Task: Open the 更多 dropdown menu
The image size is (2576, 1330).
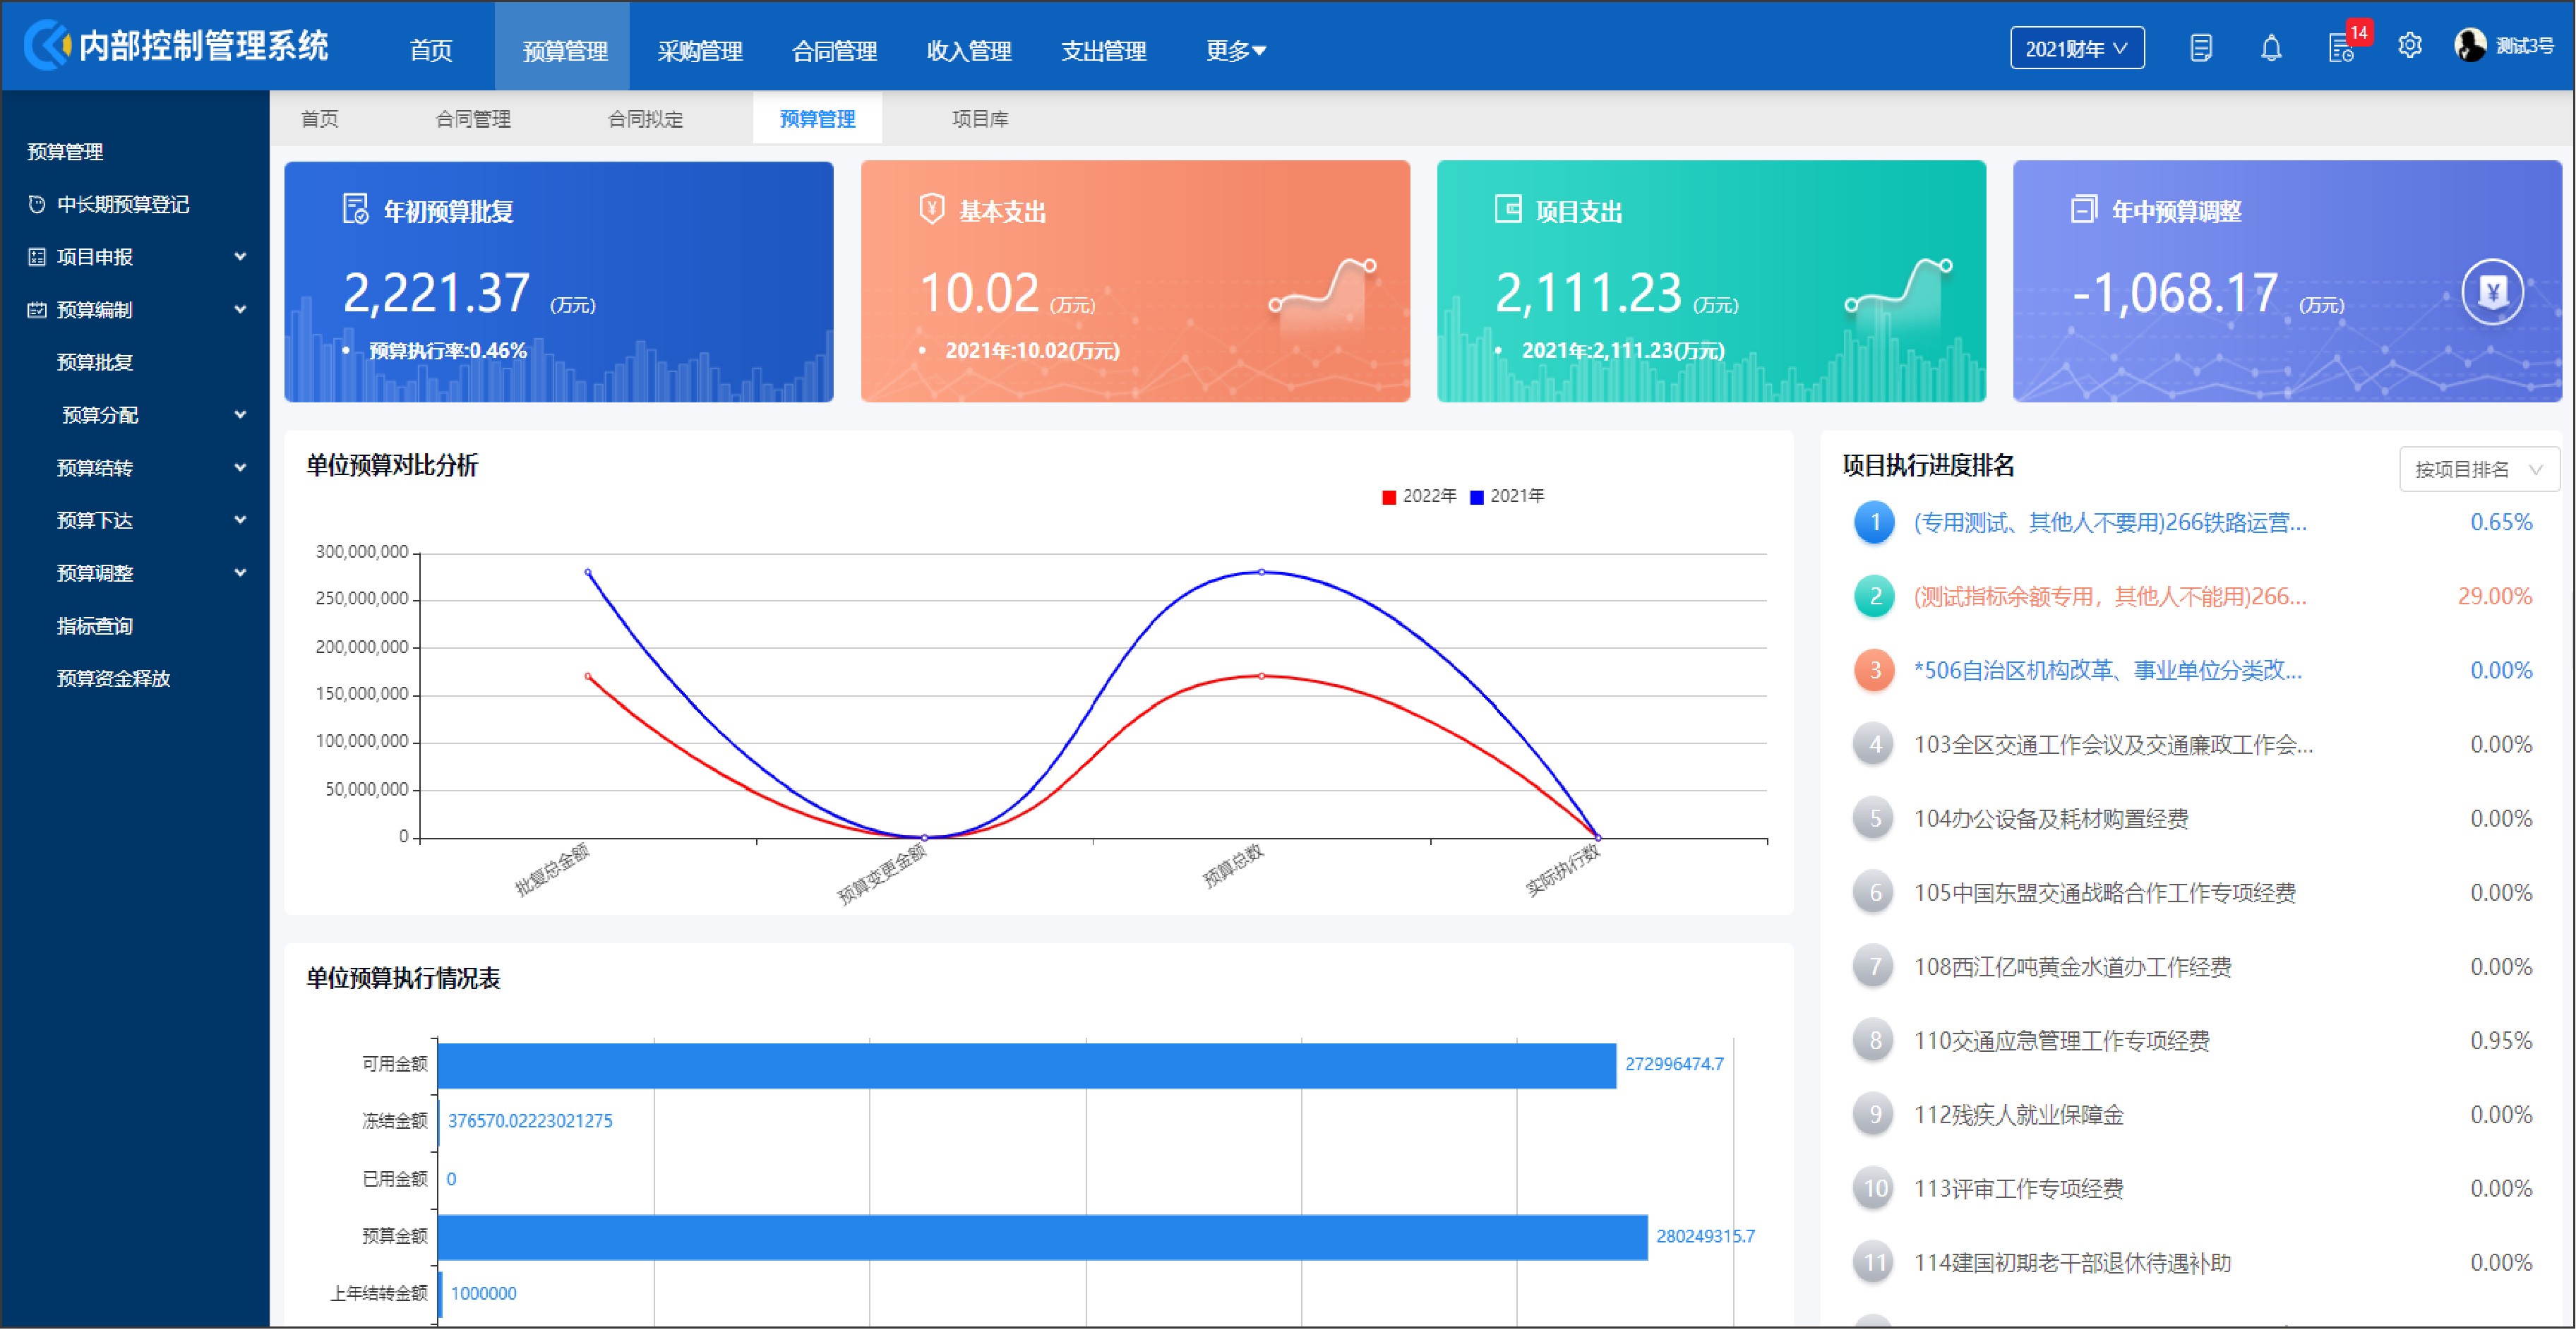Action: click(x=1235, y=50)
